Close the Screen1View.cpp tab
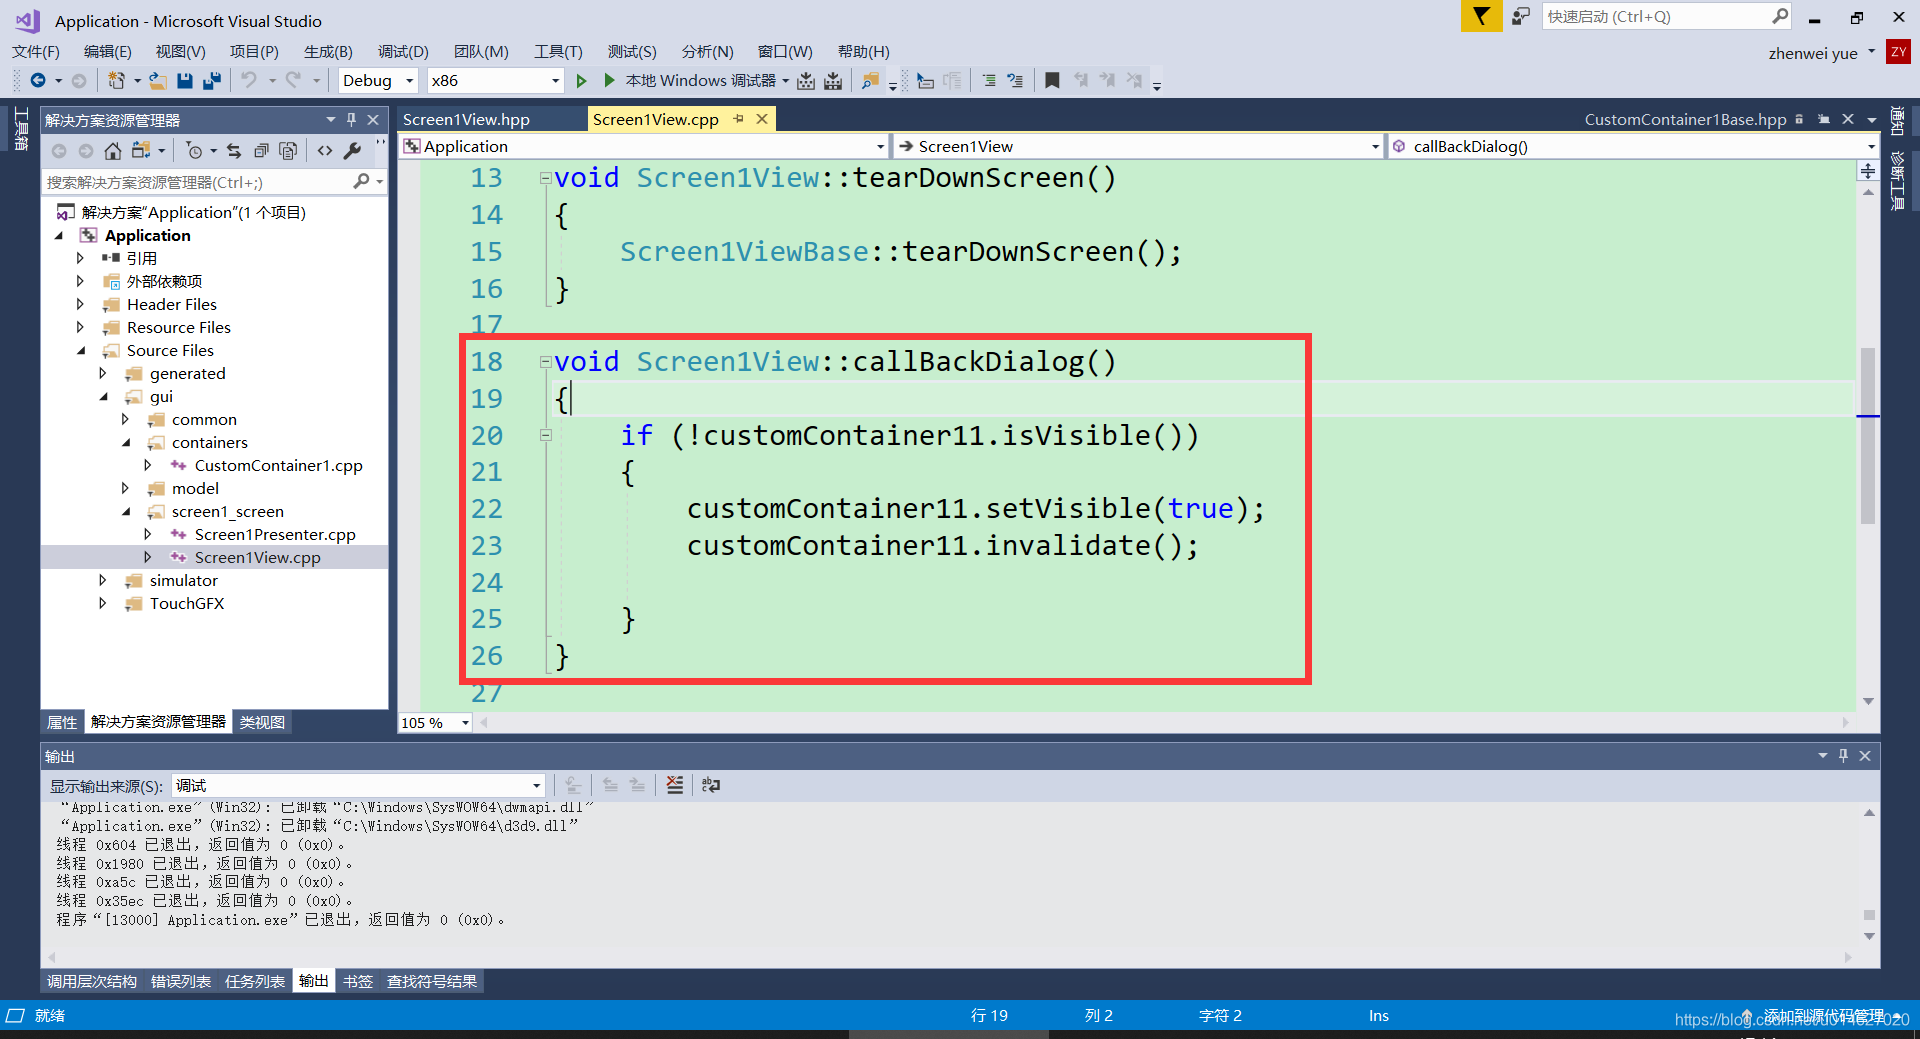 click(762, 119)
